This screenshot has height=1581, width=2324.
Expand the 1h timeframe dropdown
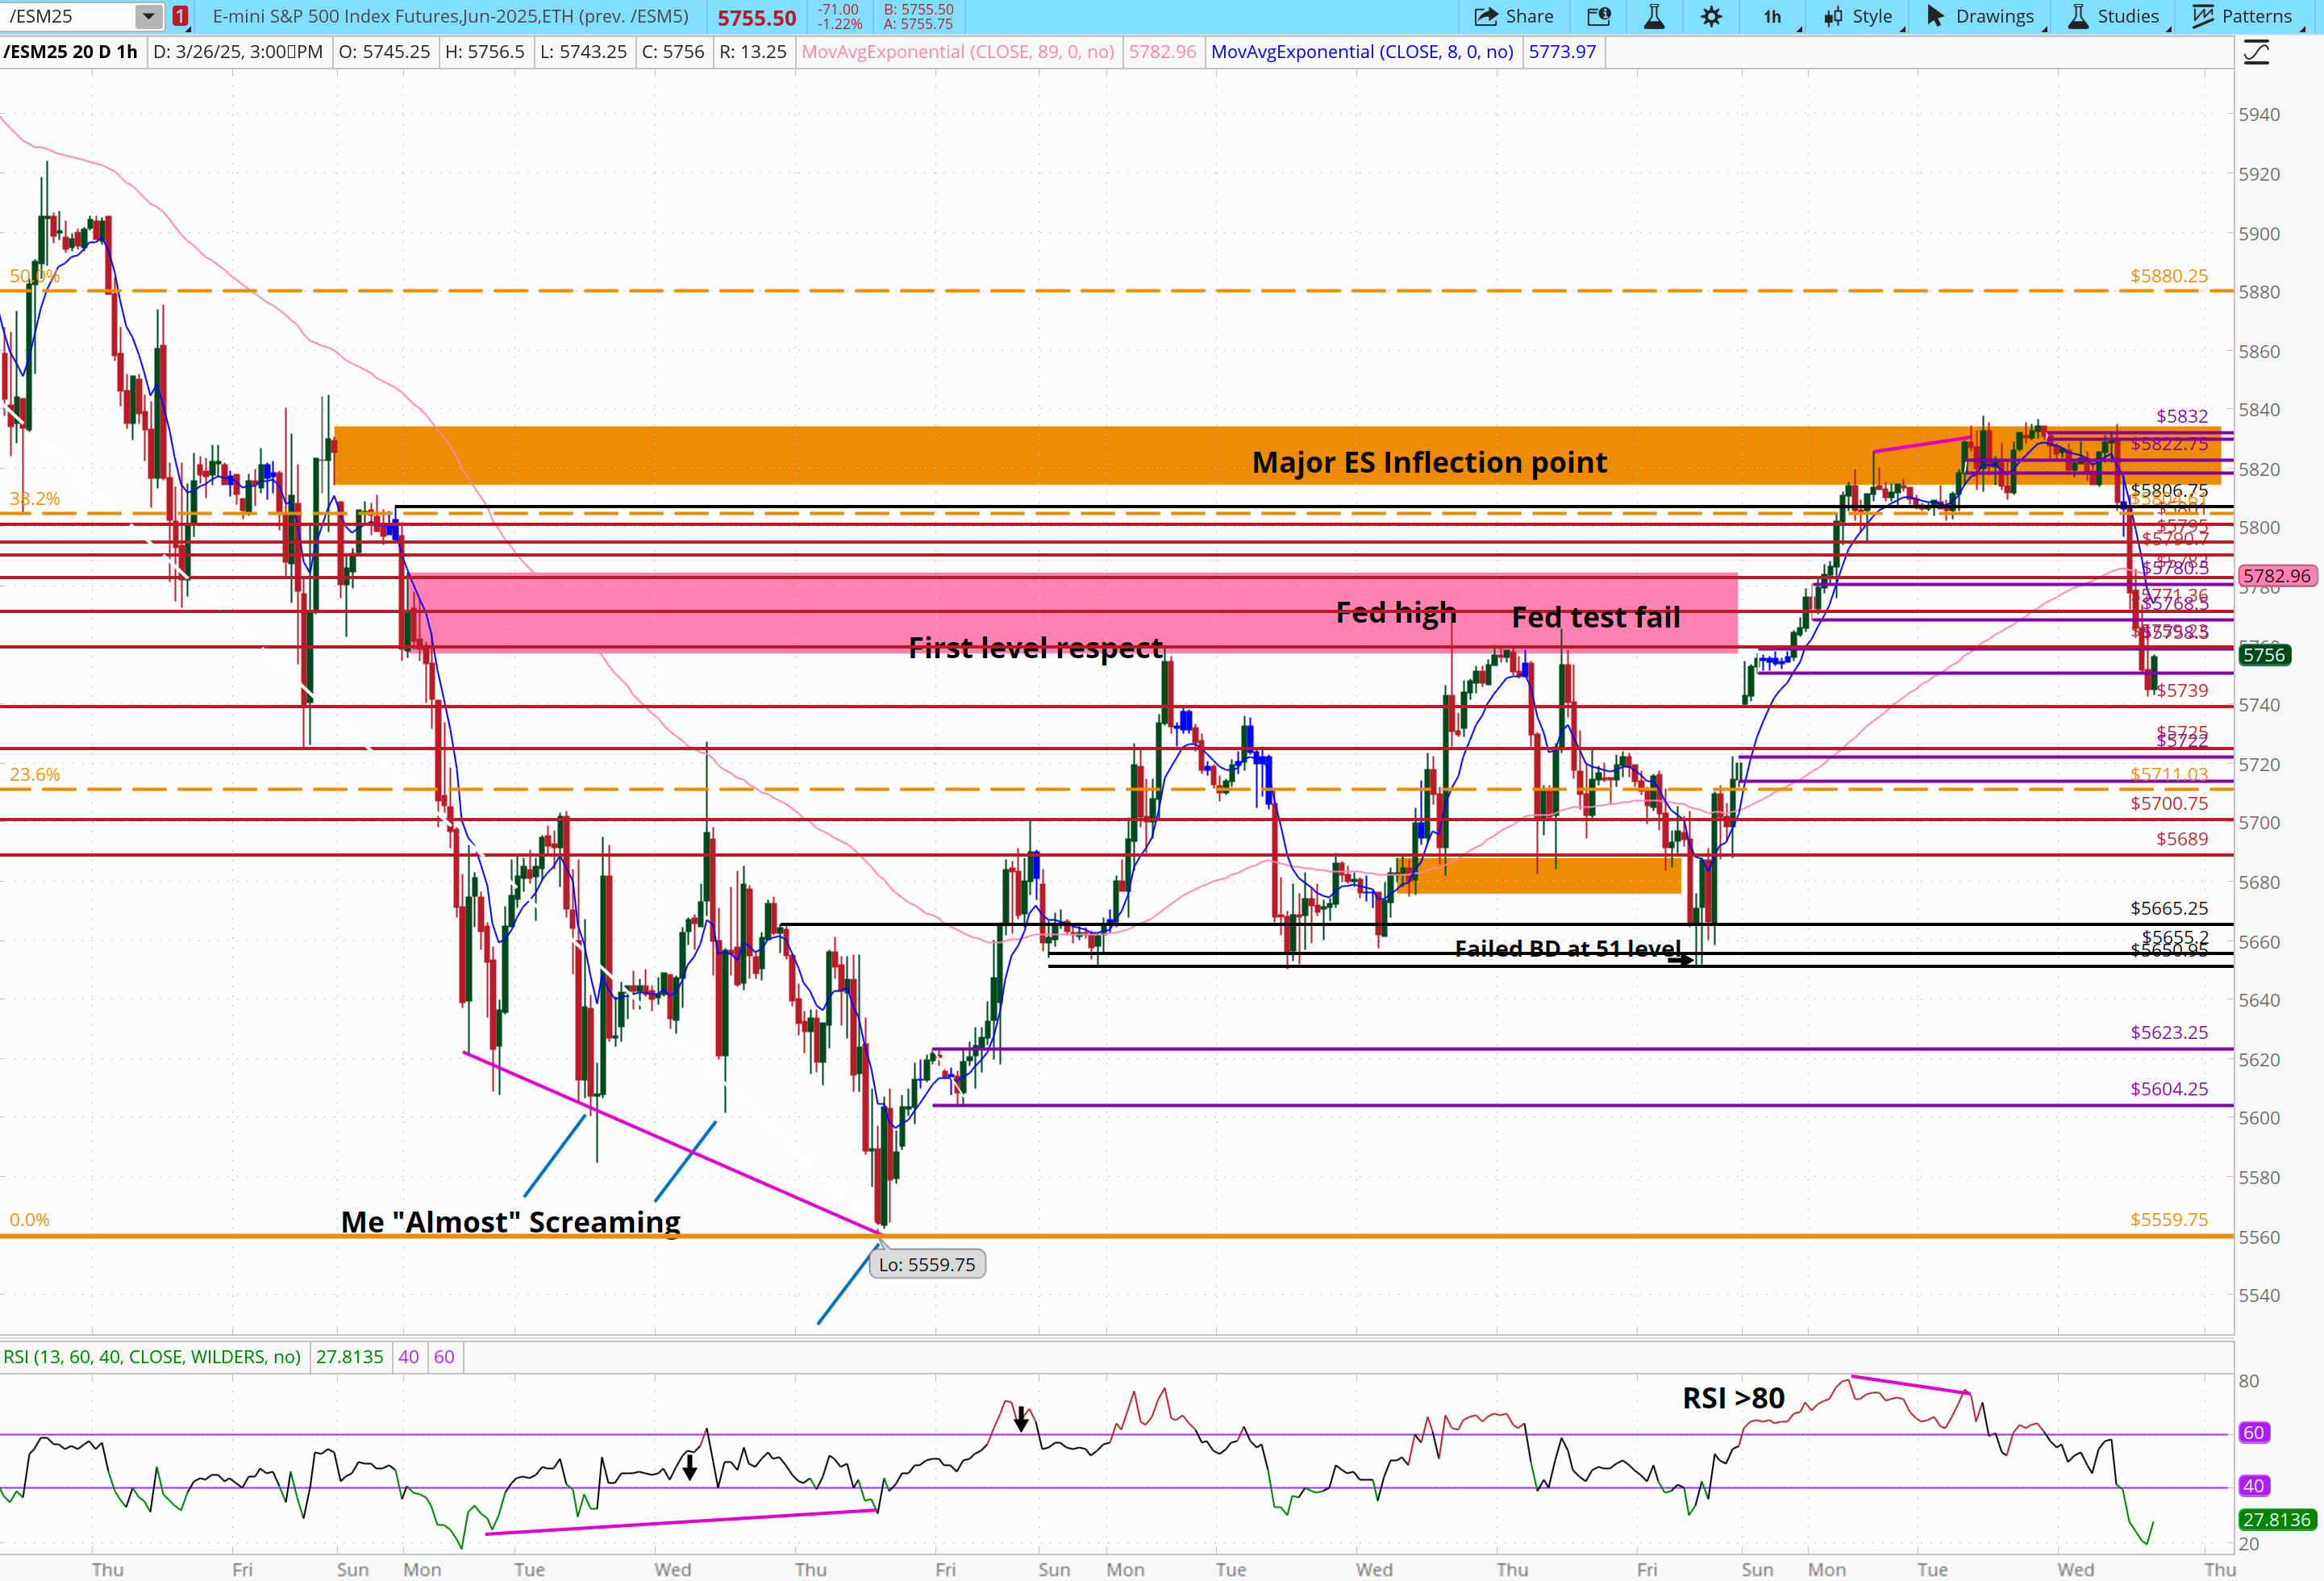coord(1775,16)
